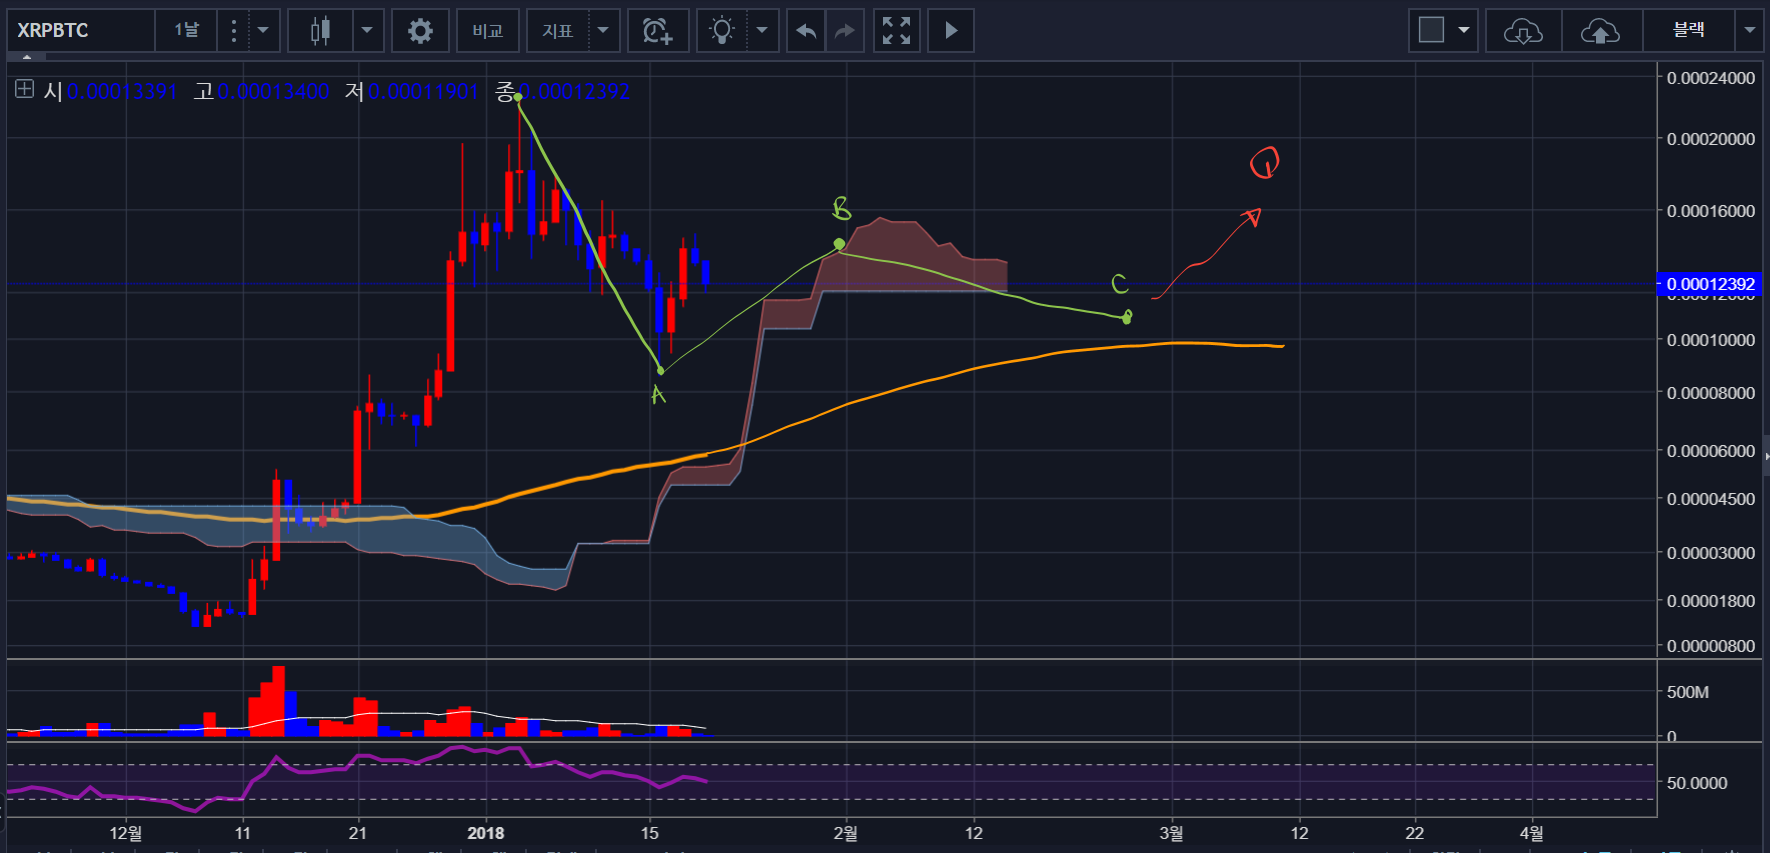Click the 고 high value 0.00013400 in legend

click(273, 92)
